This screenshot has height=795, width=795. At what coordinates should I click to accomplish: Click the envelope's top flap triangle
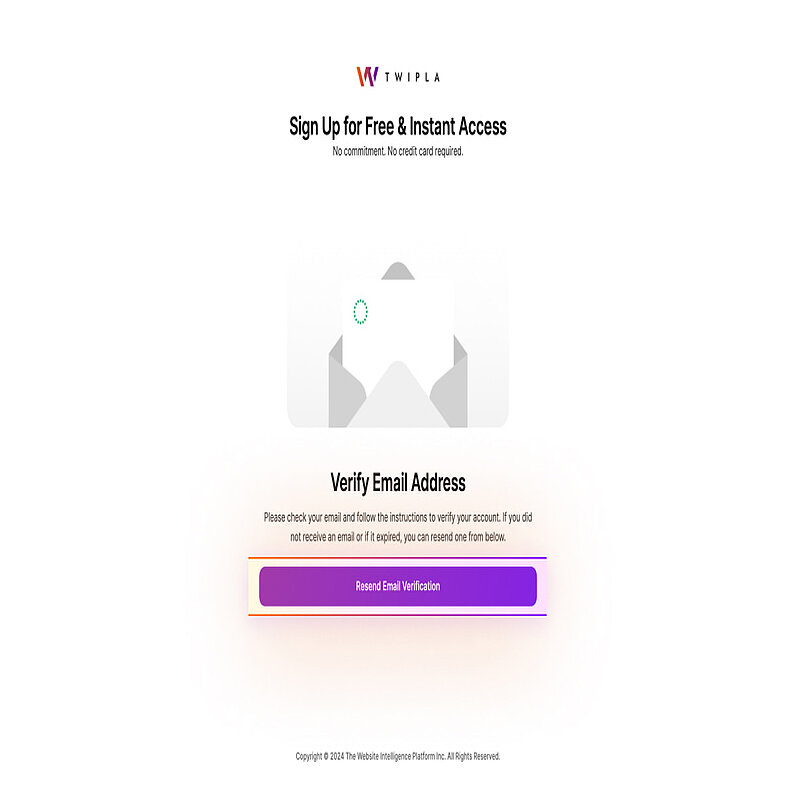click(398, 271)
